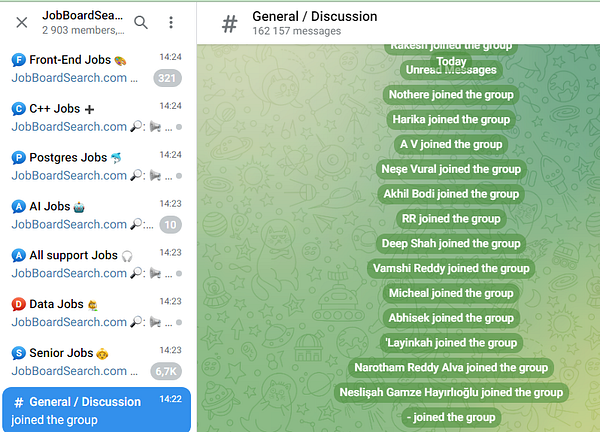Click the General / Discussion chat title
Screen dimensions: 600x432
coord(315,16)
